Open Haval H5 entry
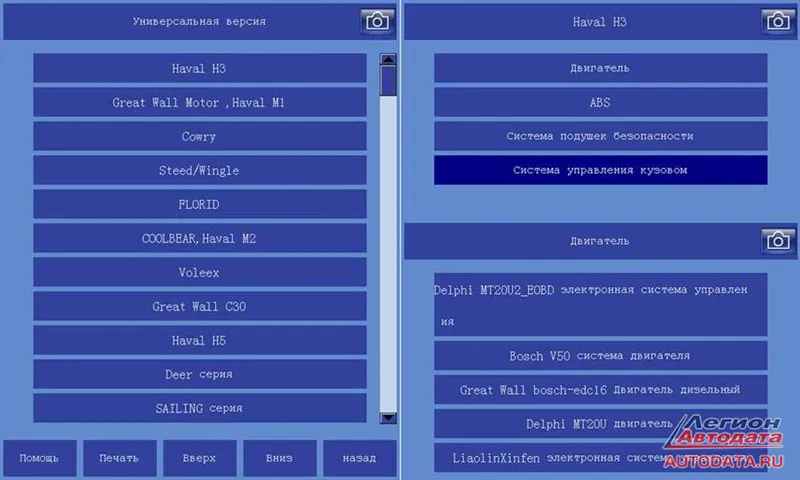The height and width of the screenshot is (480, 800). pos(199,340)
